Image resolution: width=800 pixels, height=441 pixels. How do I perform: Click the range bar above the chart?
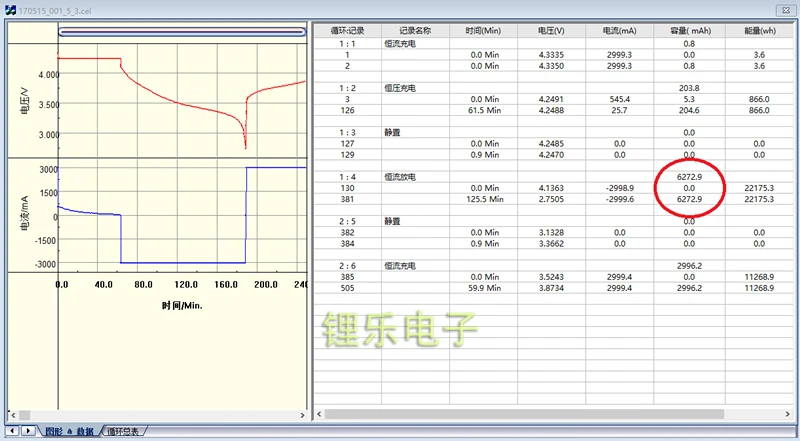182,32
